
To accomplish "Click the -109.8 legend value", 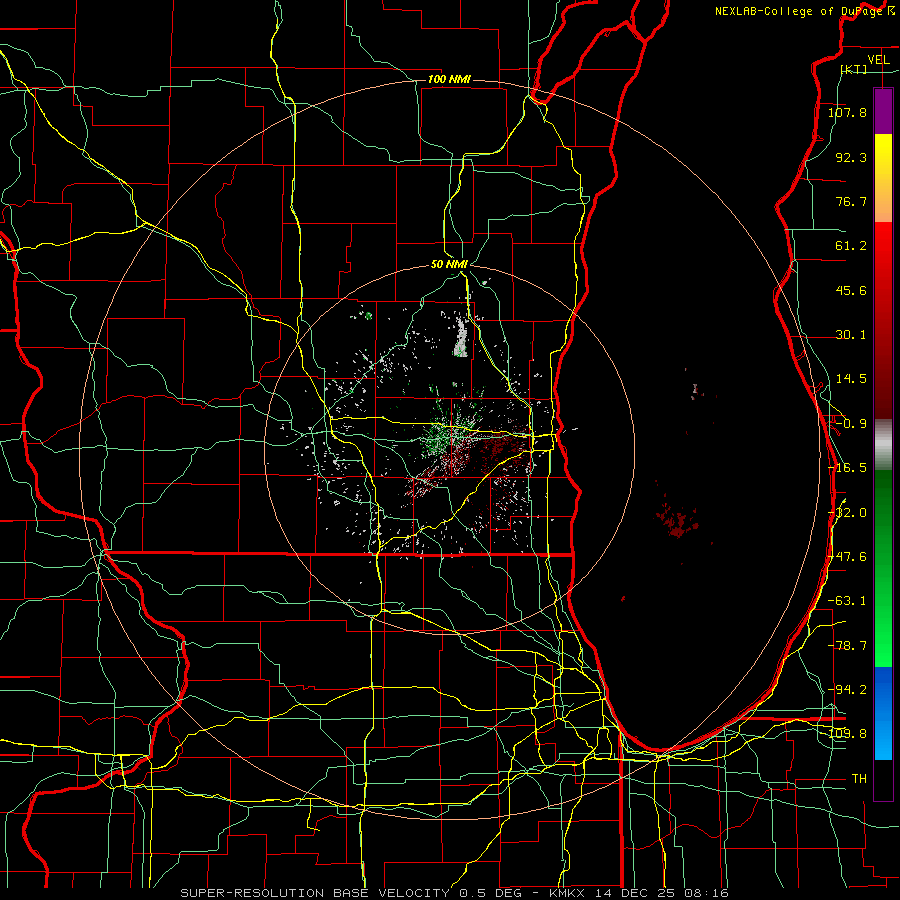I will pos(847,734).
